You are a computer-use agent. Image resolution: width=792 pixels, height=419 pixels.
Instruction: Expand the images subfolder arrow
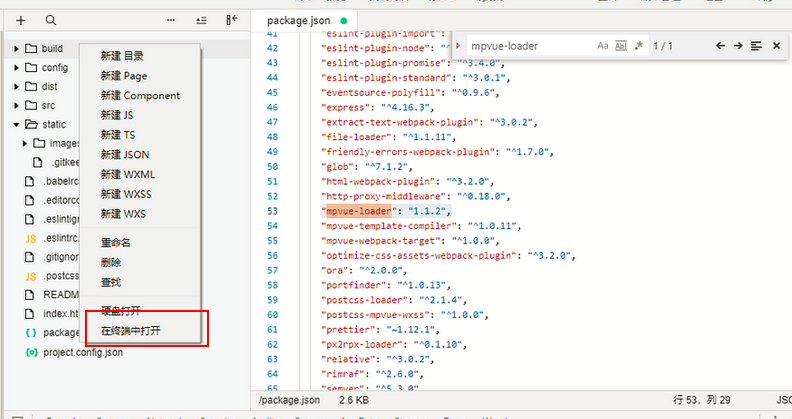(x=24, y=143)
